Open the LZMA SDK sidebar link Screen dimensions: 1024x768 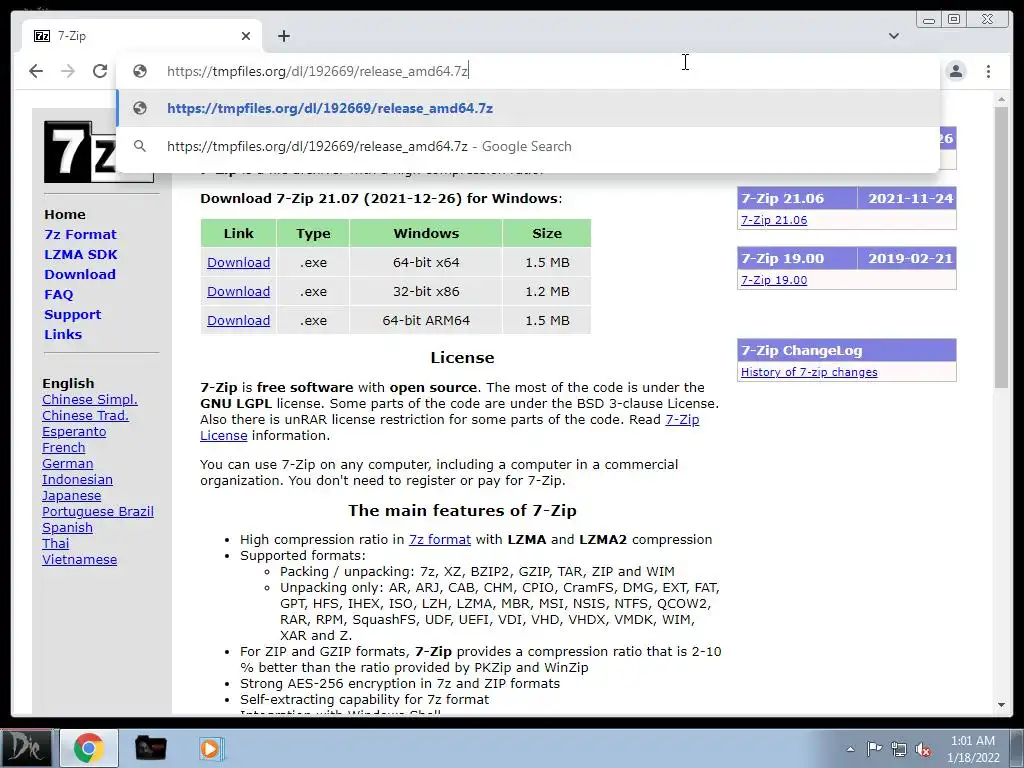81,255
